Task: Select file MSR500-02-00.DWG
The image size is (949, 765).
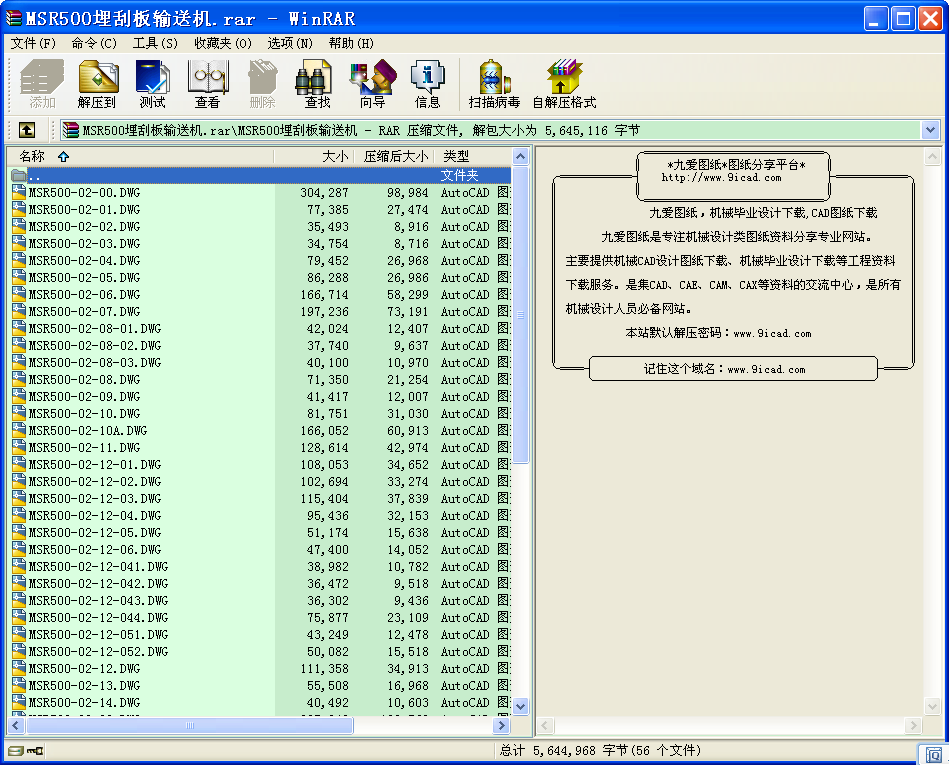Action: click(84, 193)
